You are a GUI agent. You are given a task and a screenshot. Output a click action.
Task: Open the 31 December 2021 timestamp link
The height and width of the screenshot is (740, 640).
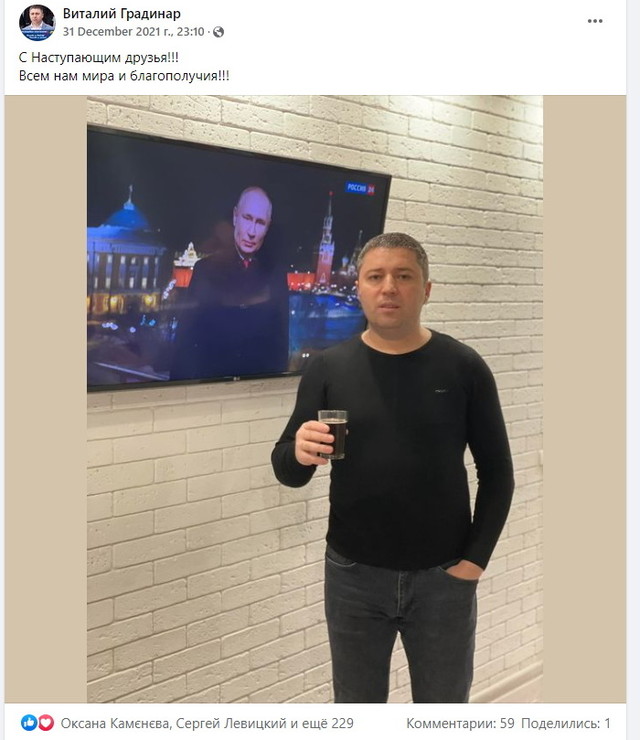134,32
